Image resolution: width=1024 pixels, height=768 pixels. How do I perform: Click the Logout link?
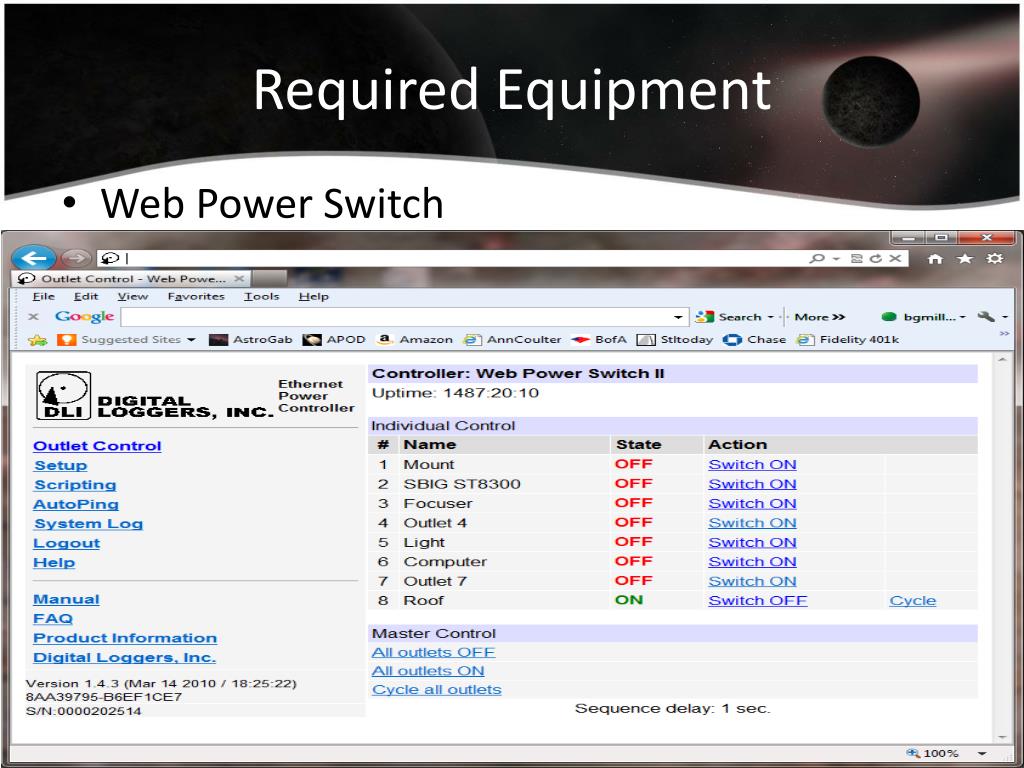click(67, 543)
